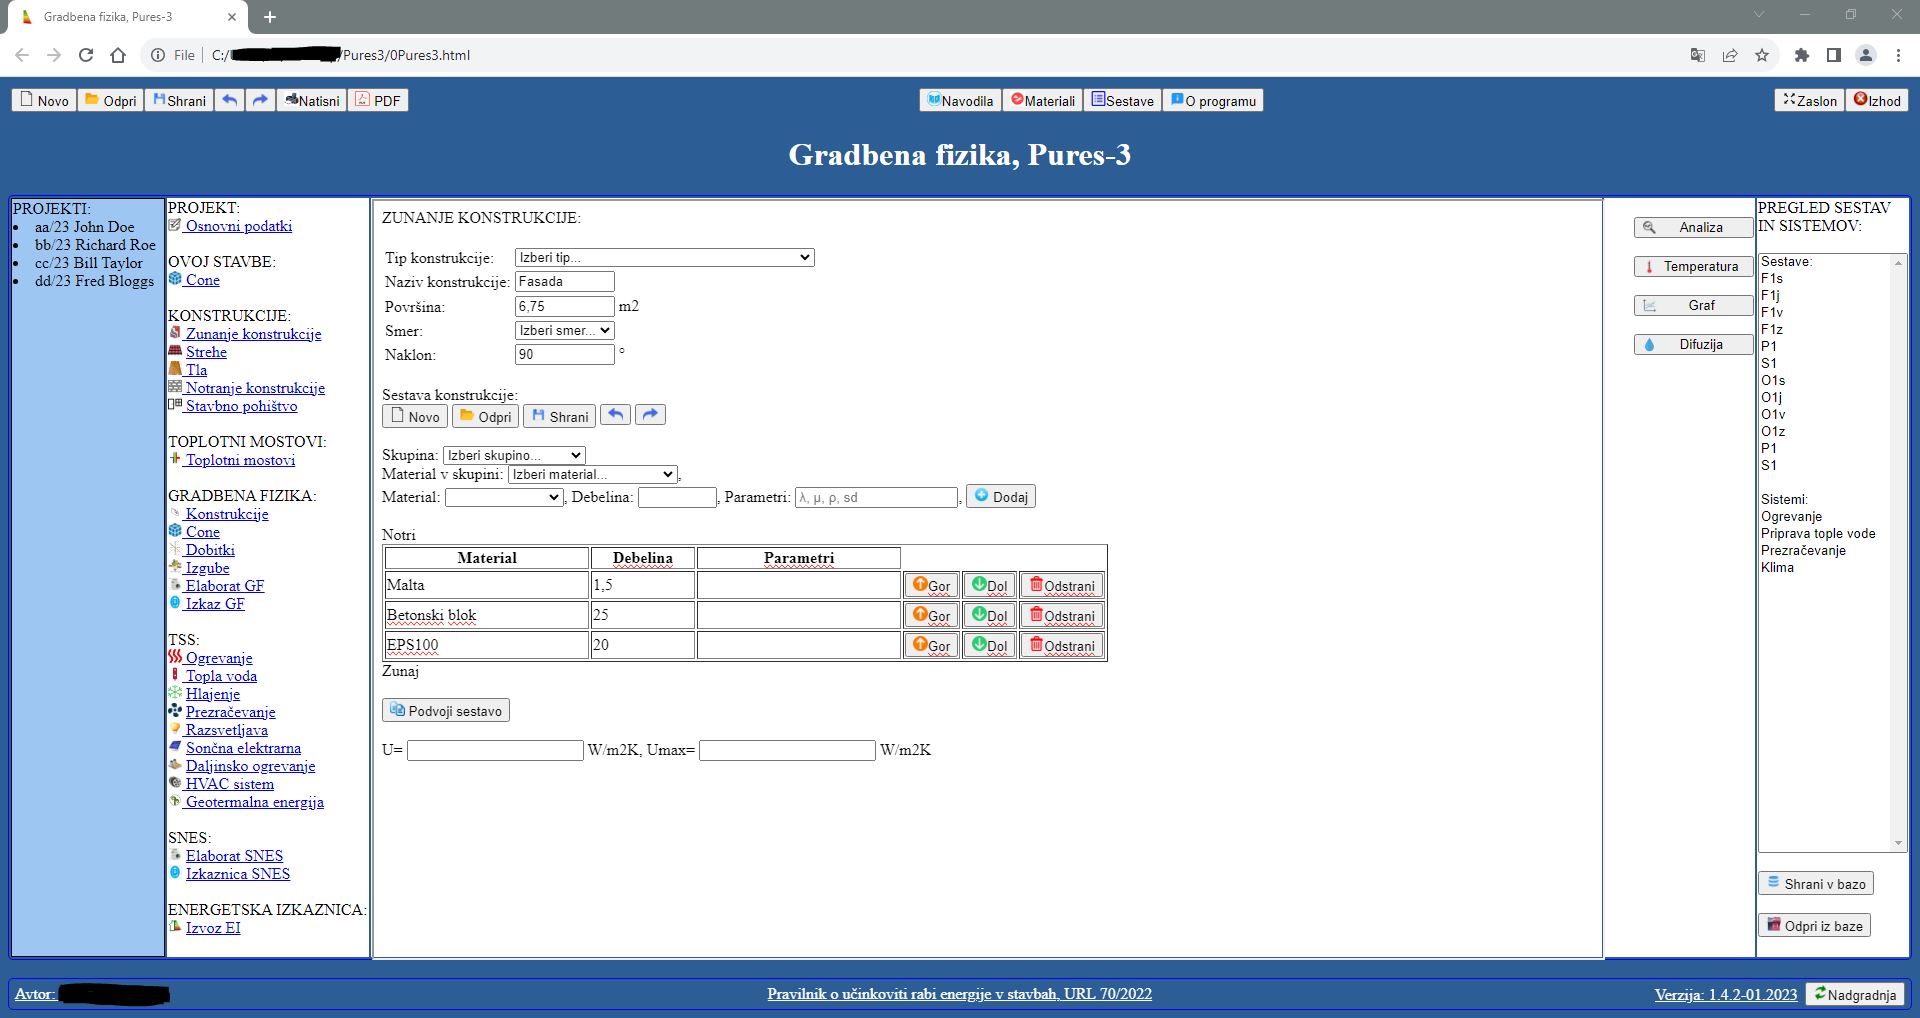Open the Difuzija calculation
The image size is (1920, 1018).
[x=1693, y=344]
